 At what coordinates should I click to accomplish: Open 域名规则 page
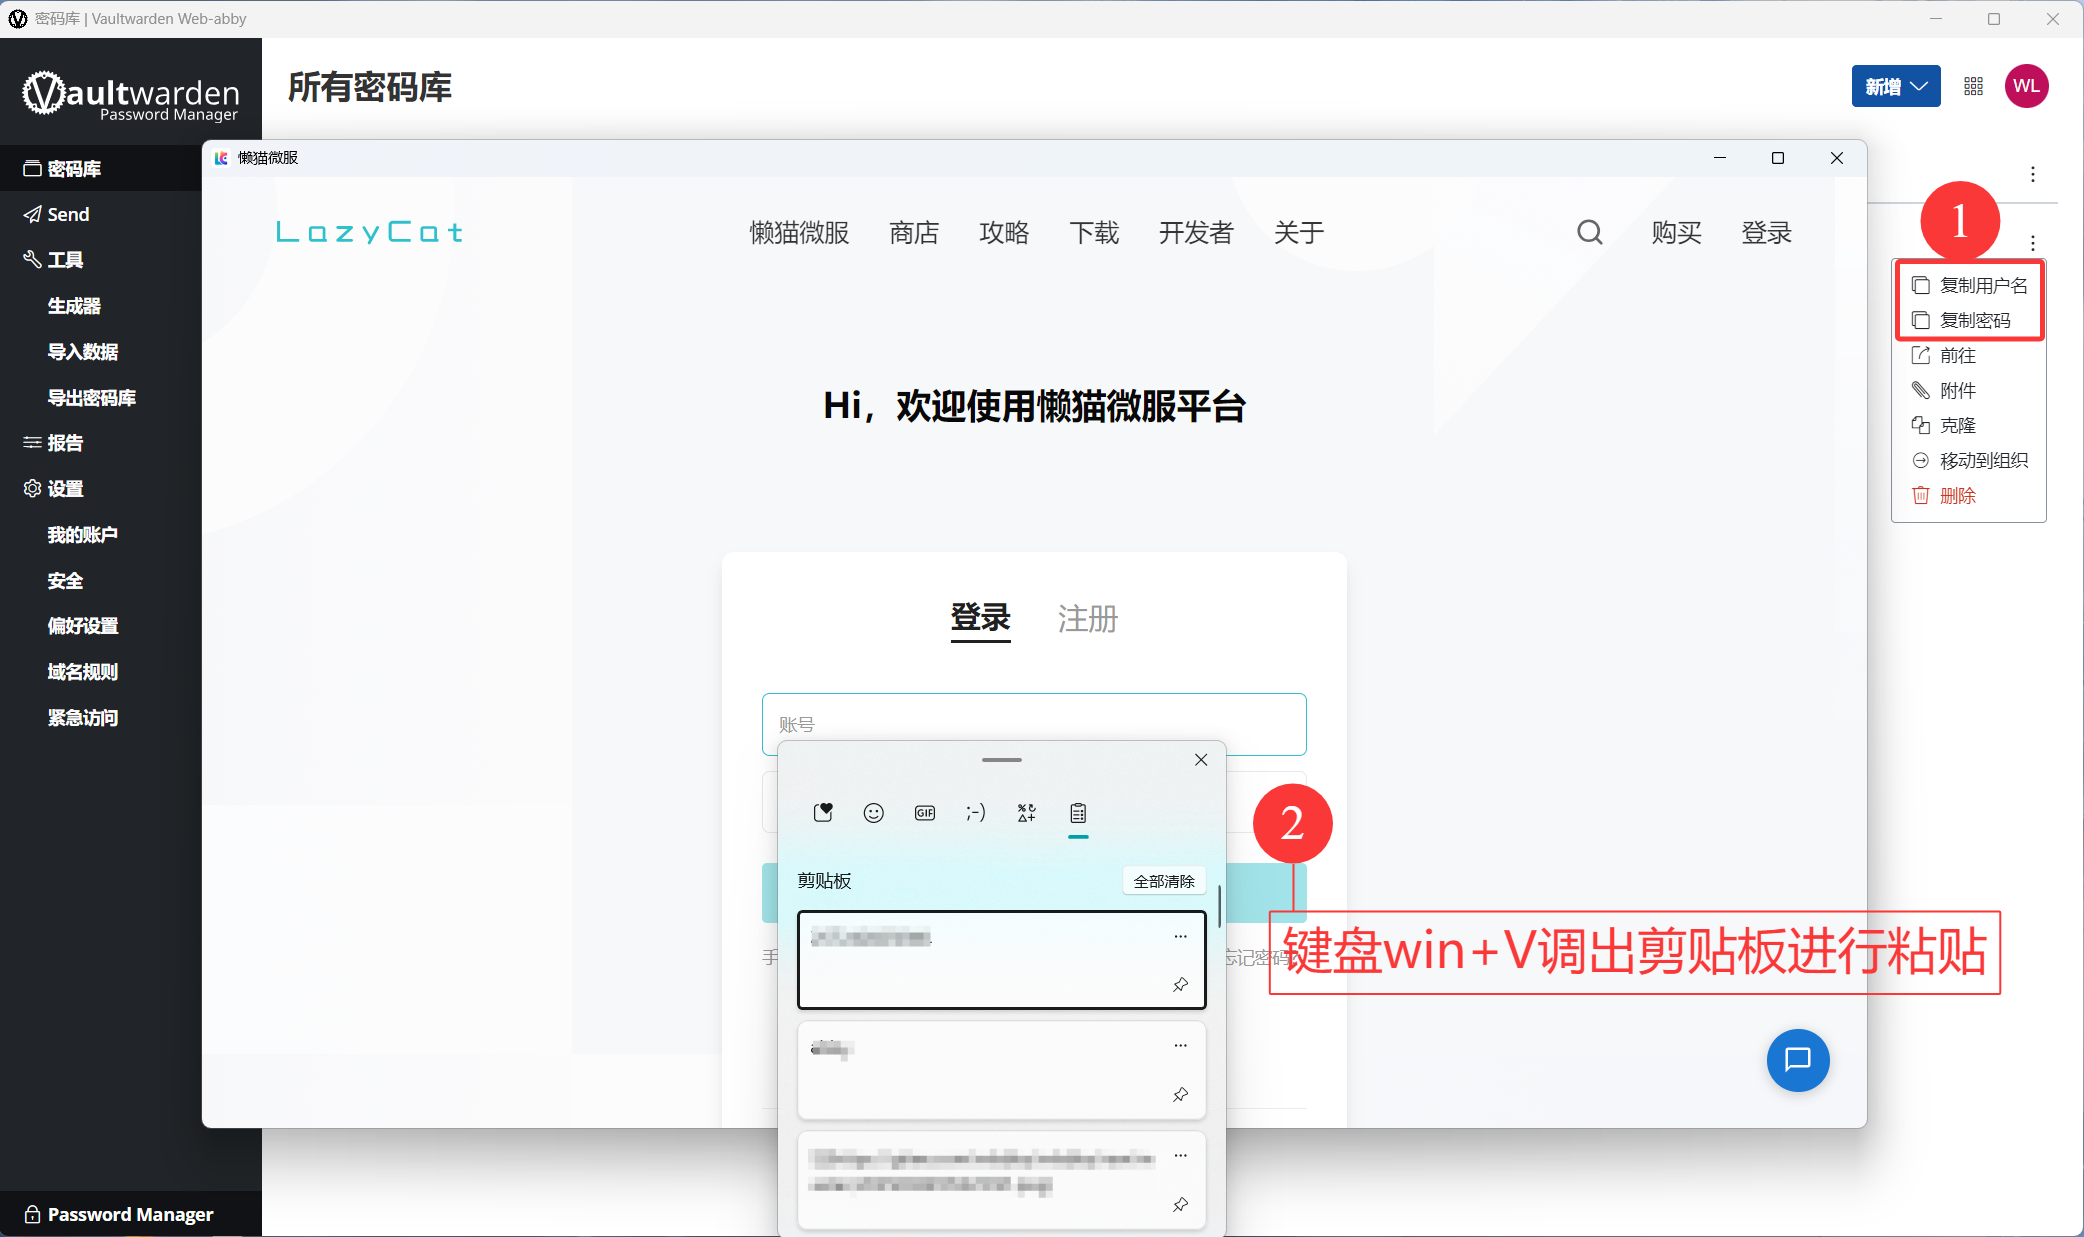coord(82,672)
